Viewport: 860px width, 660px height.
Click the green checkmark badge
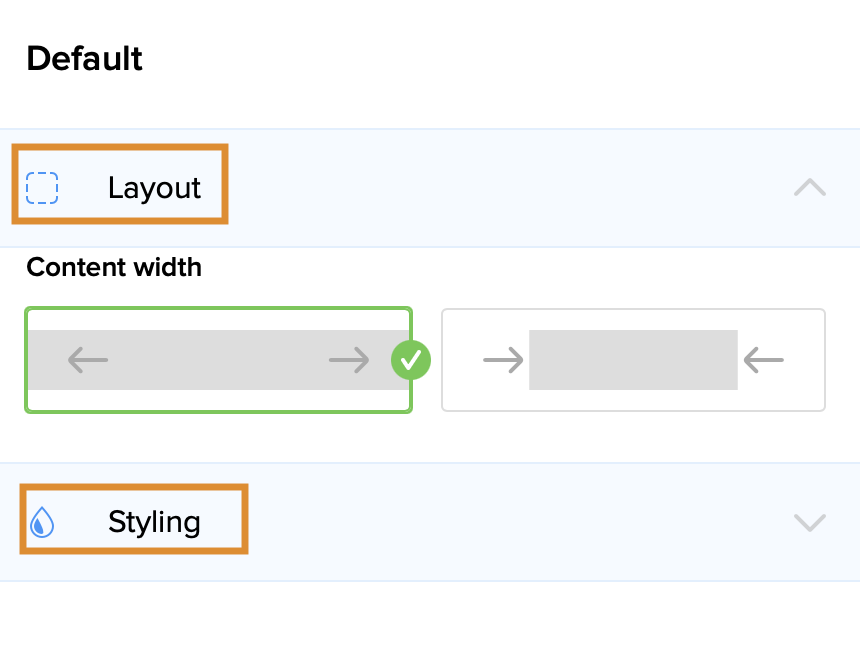410,360
